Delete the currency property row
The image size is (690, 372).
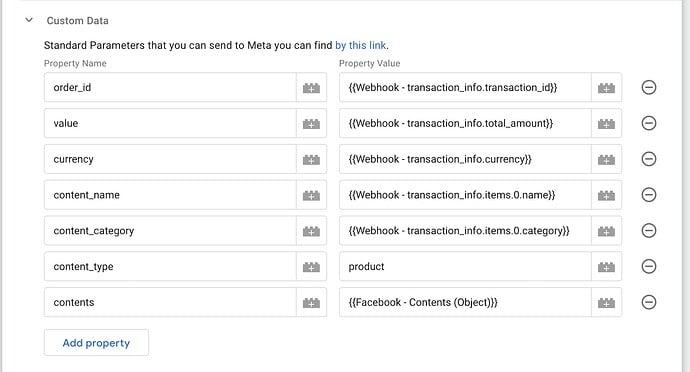point(649,159)
